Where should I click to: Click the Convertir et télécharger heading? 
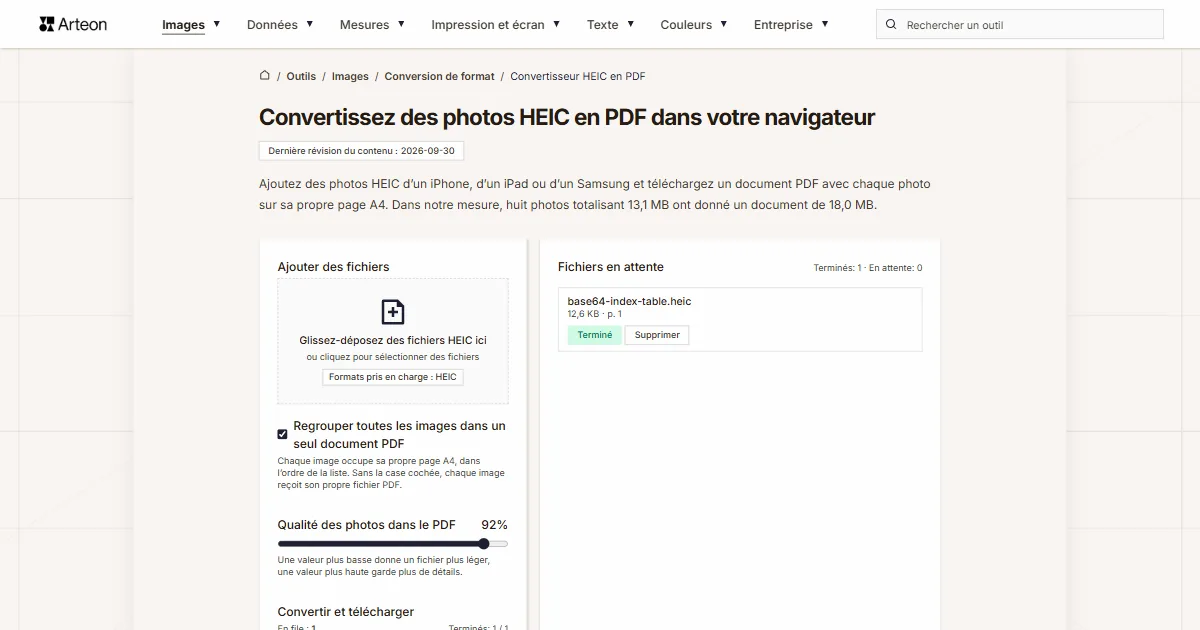click(x=346, y=612)
